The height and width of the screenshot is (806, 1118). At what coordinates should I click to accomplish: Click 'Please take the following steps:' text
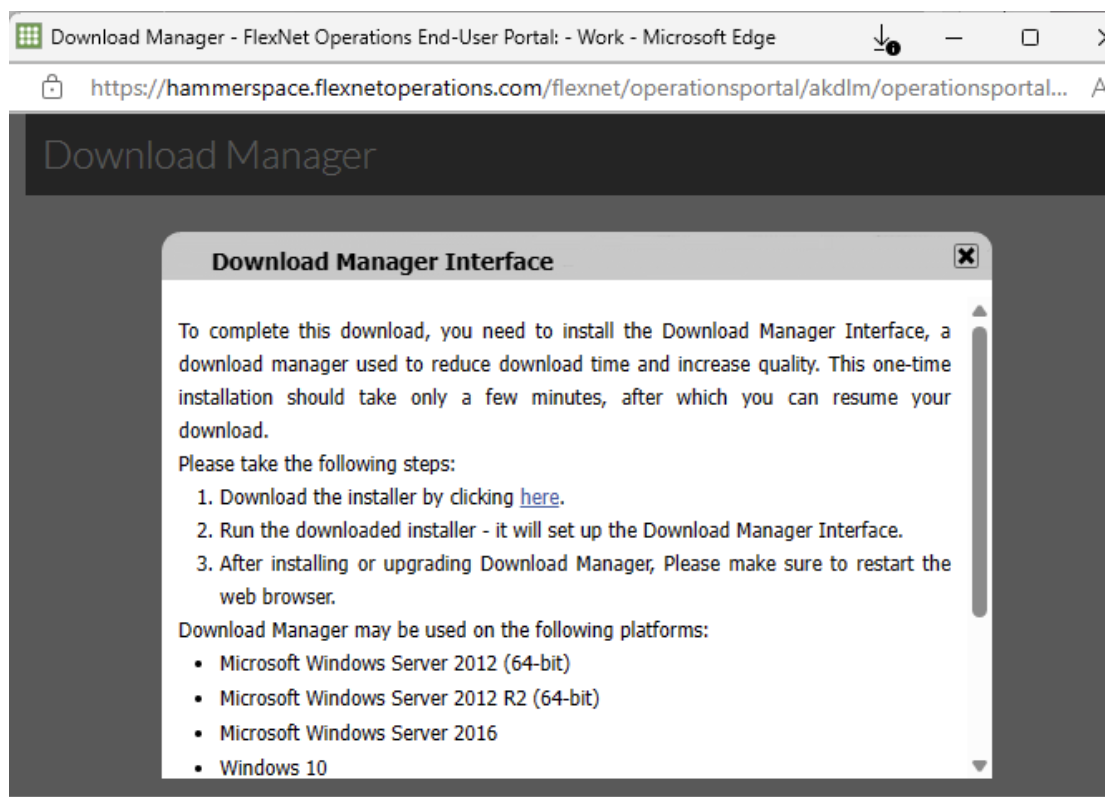click(x=317, y=464)
